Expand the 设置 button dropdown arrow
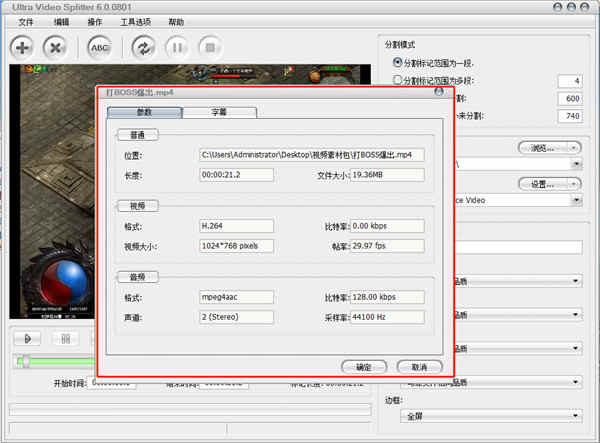Image resolution: width=600 pixels, height=443 pixels. click(574, 184)
